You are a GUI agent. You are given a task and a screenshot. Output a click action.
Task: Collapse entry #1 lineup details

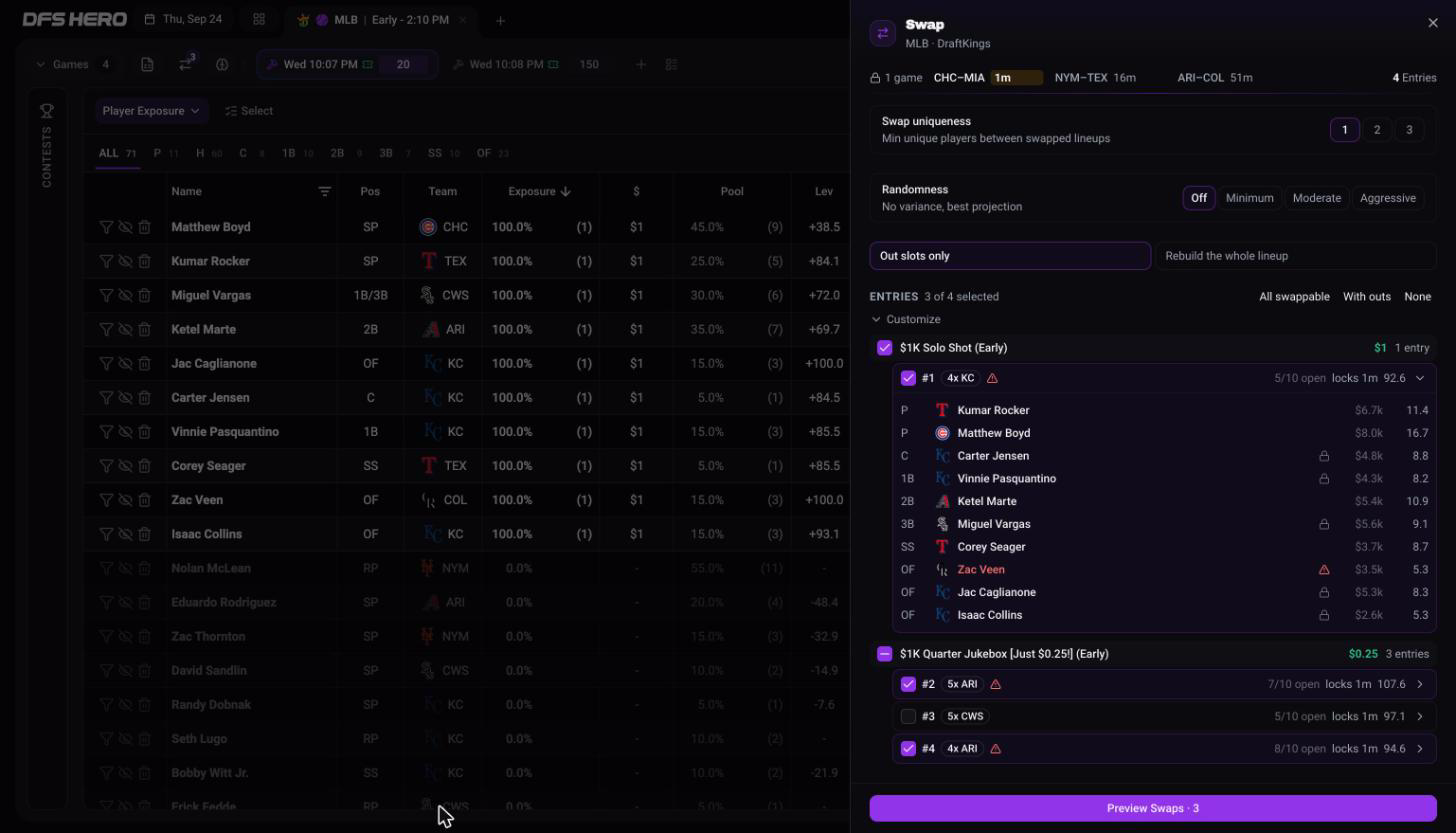pyautogui.click(x=1419, y=378)
